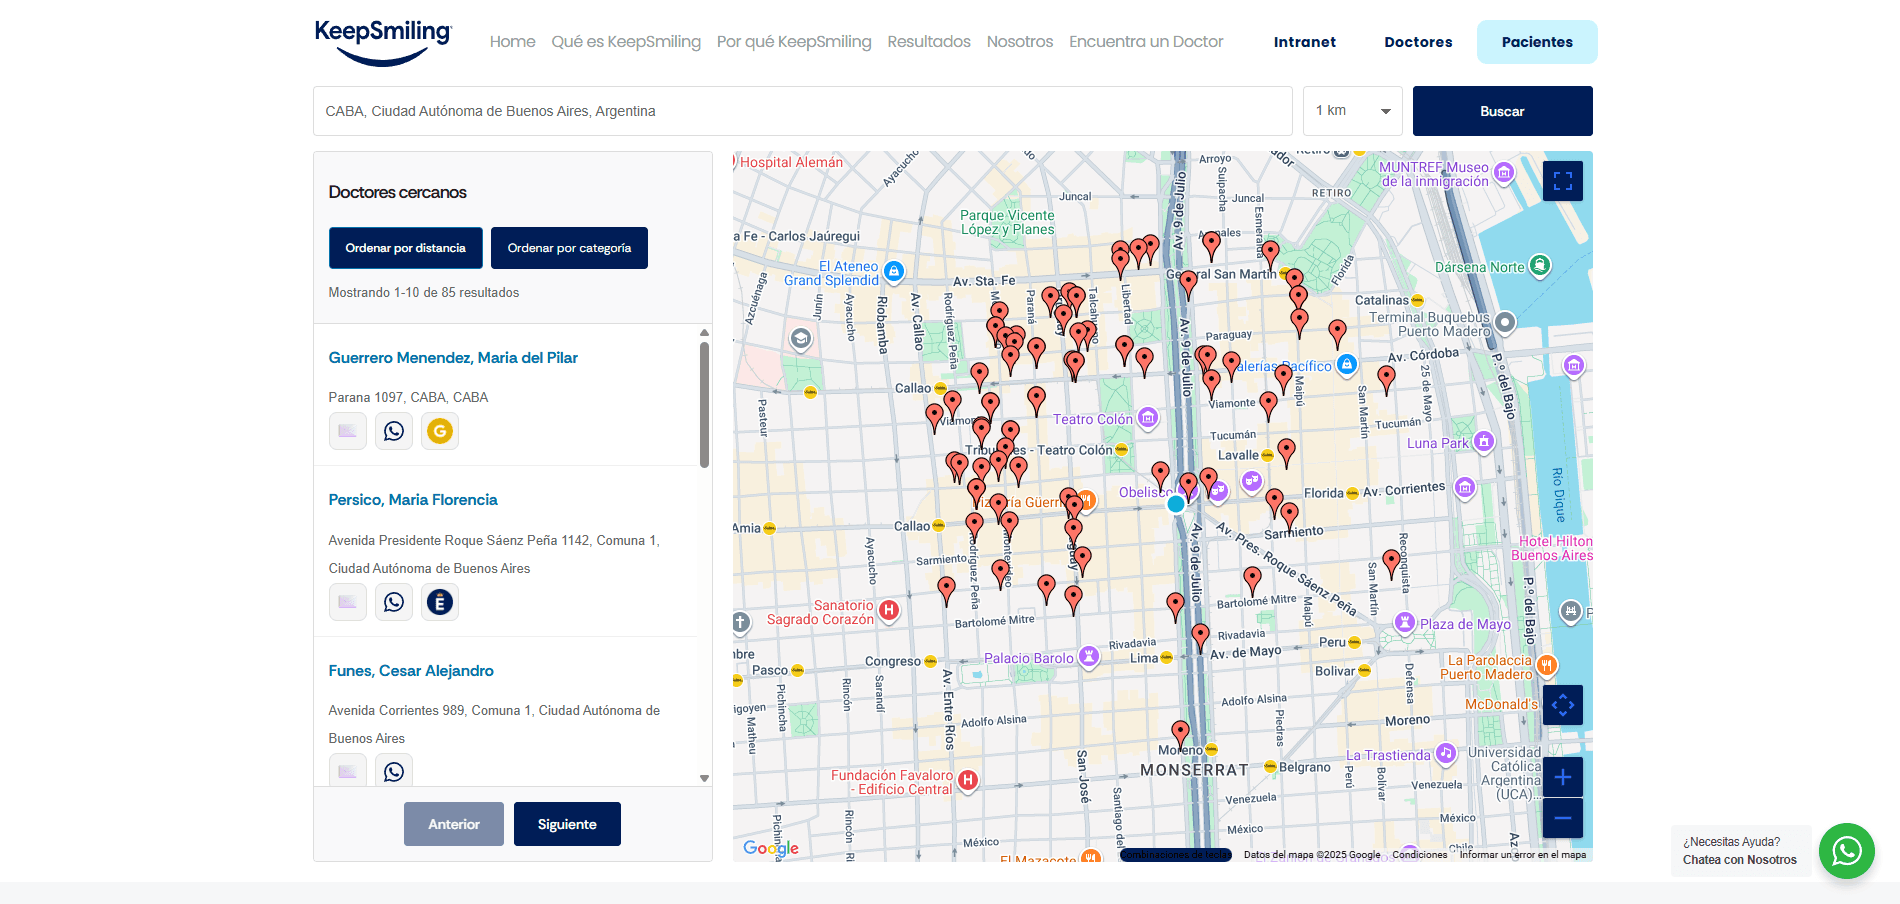Image resolution: width=1900 pixels, height=904 pixels.
Task: Zoom in on the map
Action: pos(1562,777)
